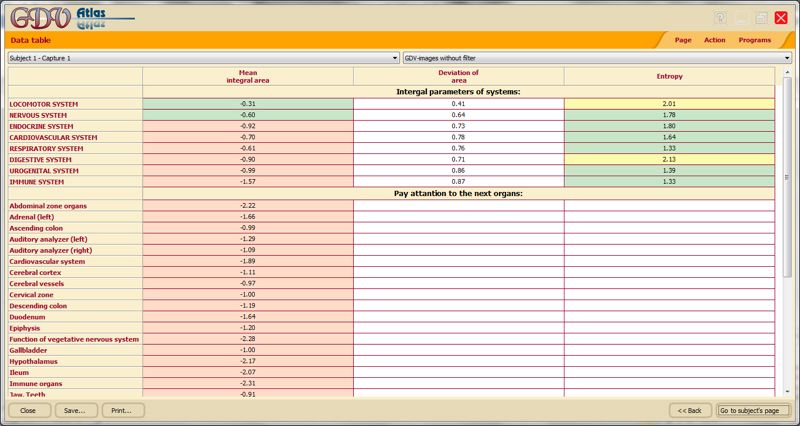Click the Immune organs value -2.31
Screen dimensions: 800x426
(248, 384)
